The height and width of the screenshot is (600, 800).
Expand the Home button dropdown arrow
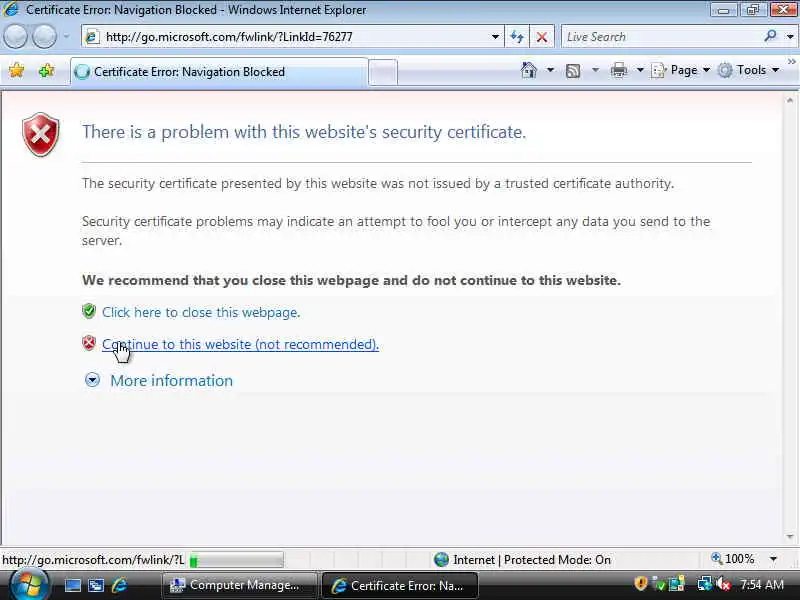click(550, 70)
